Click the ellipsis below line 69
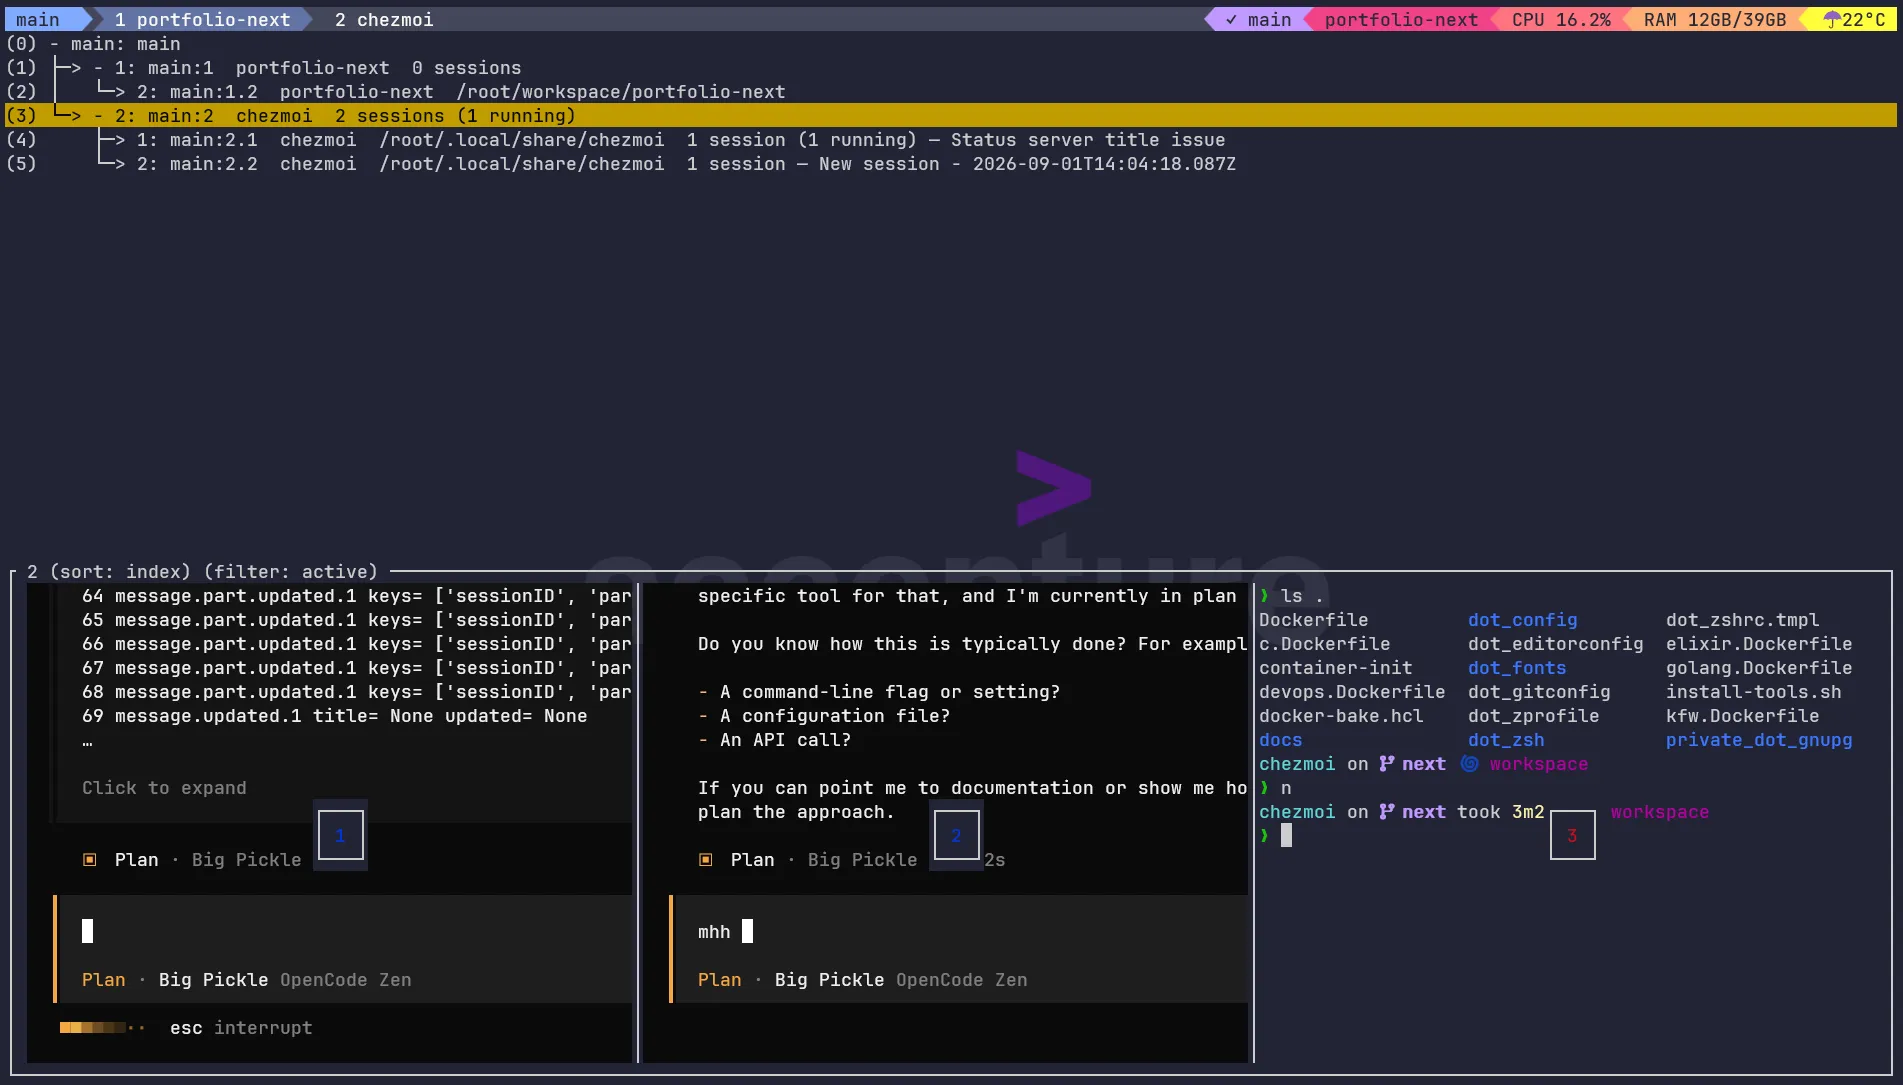The image size is (1903, 1085). coord(87,742)
